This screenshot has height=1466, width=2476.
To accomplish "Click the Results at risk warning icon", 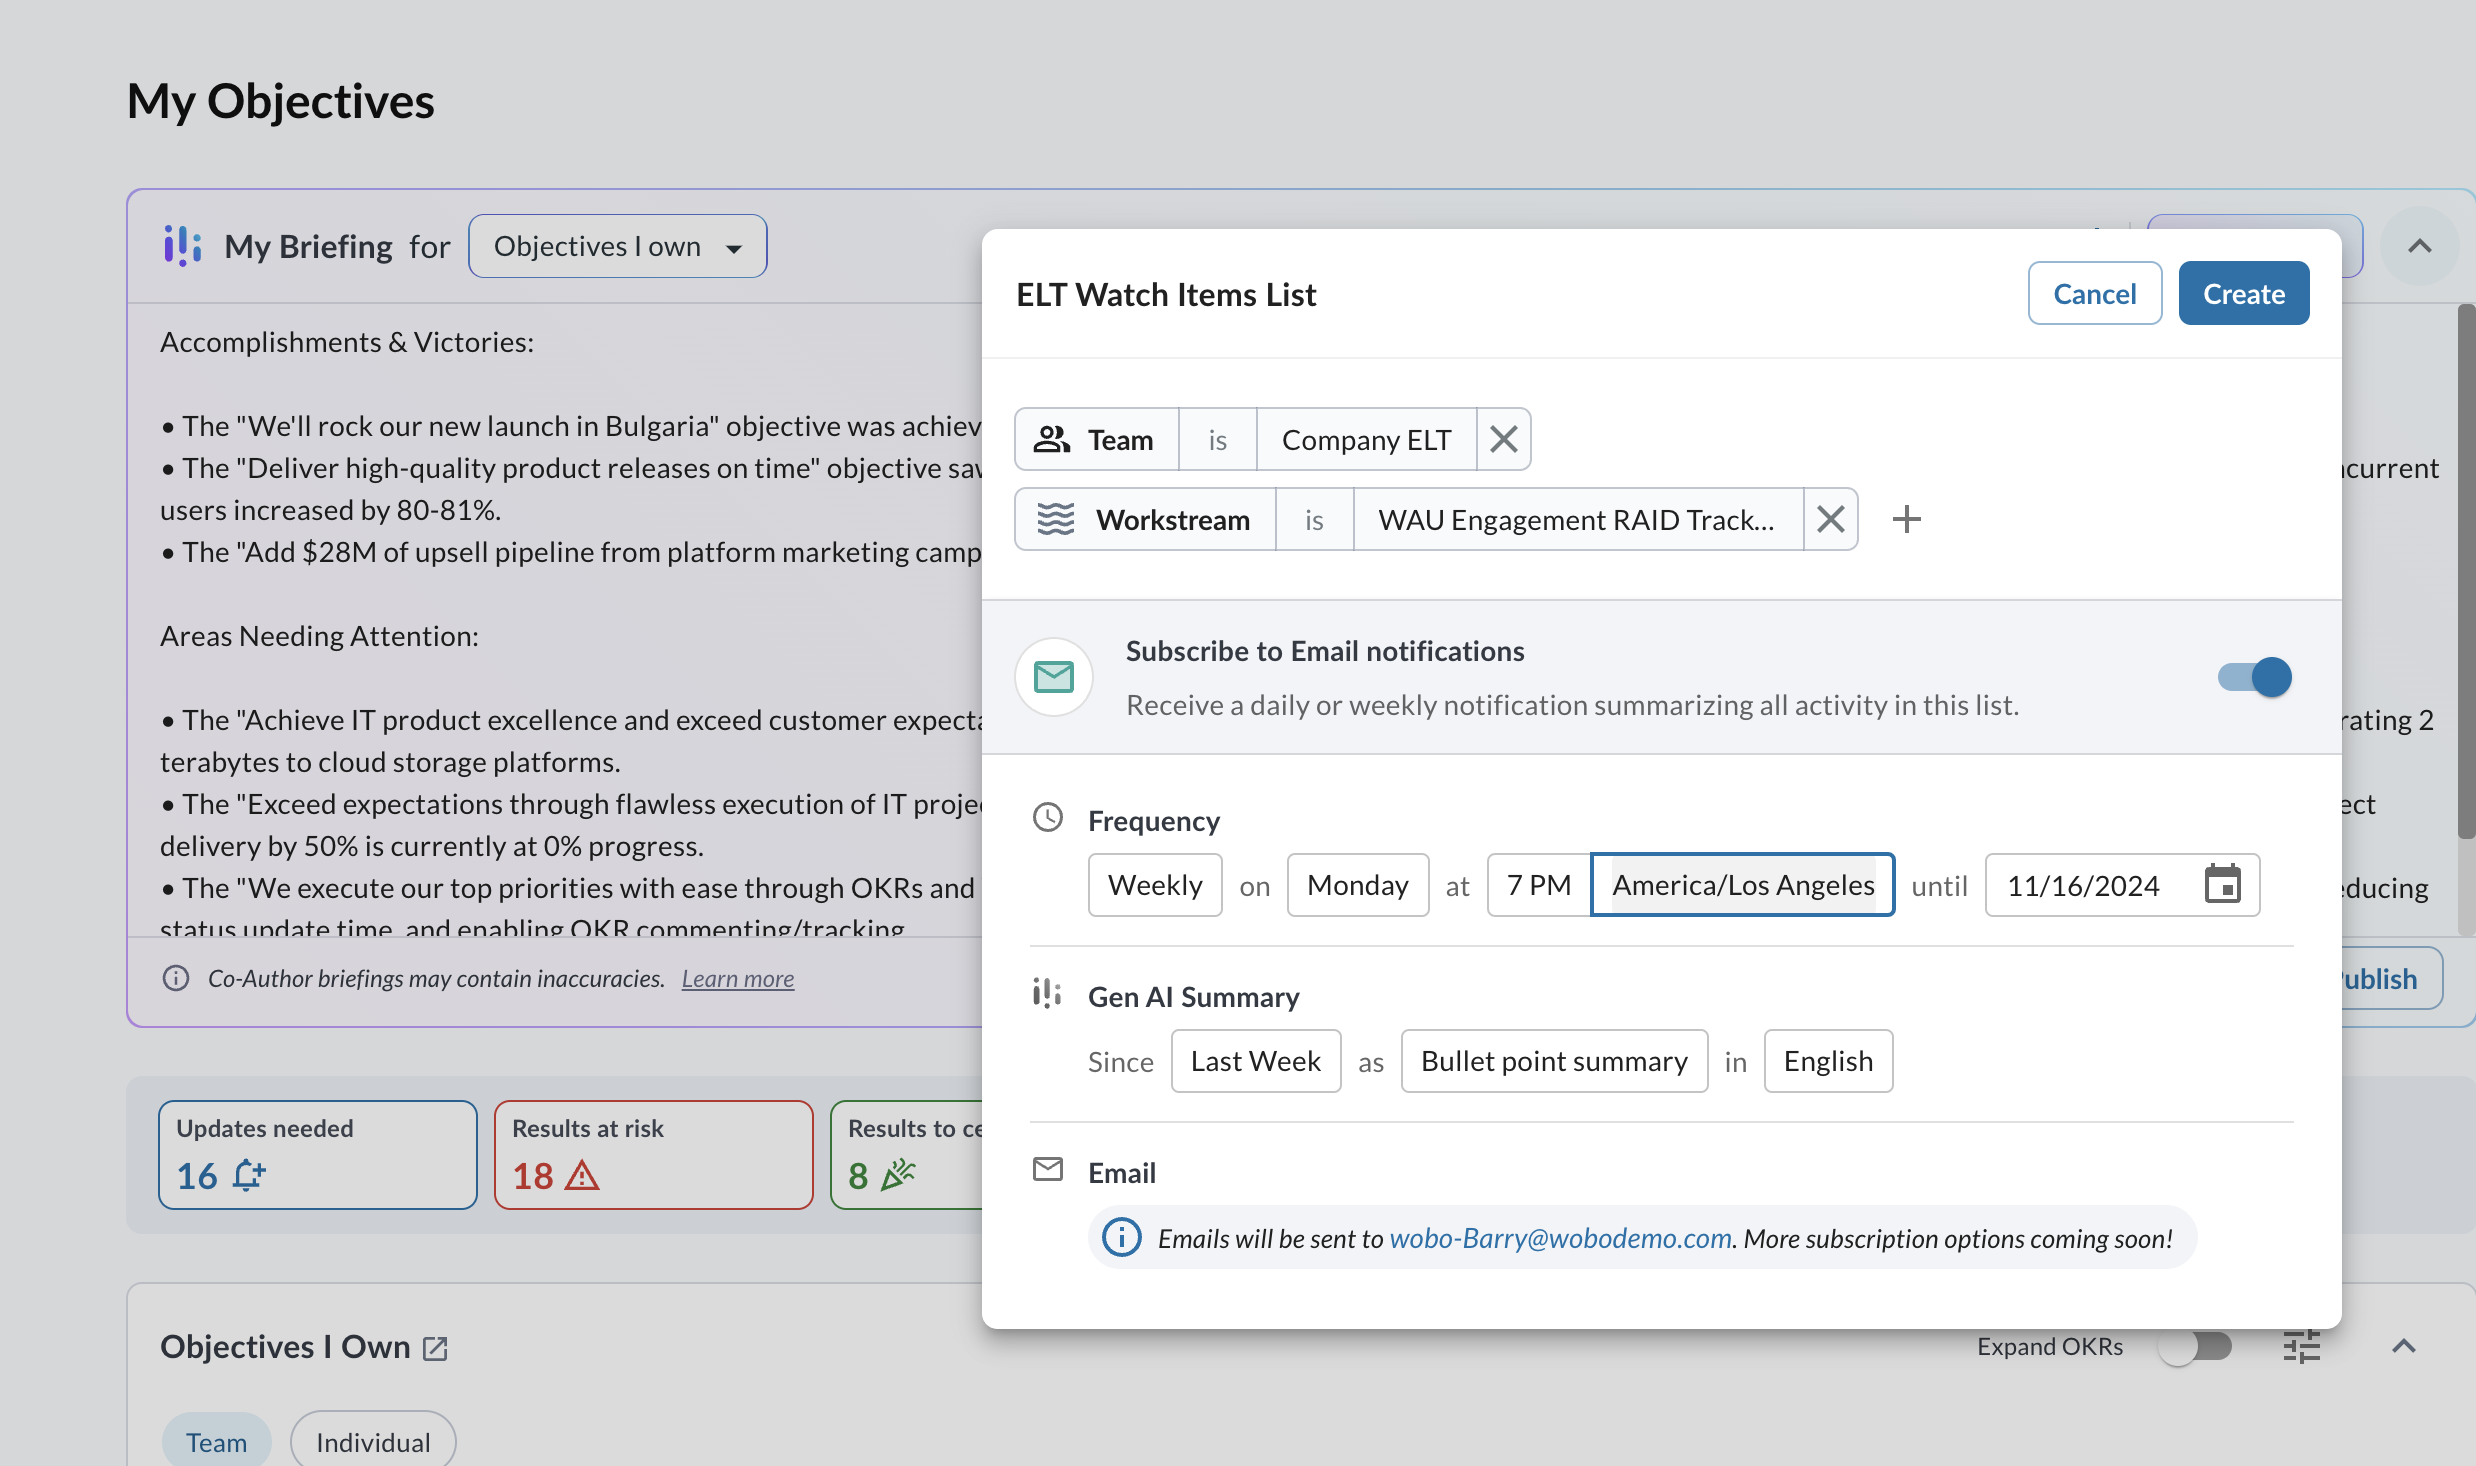I will 582,1176.
